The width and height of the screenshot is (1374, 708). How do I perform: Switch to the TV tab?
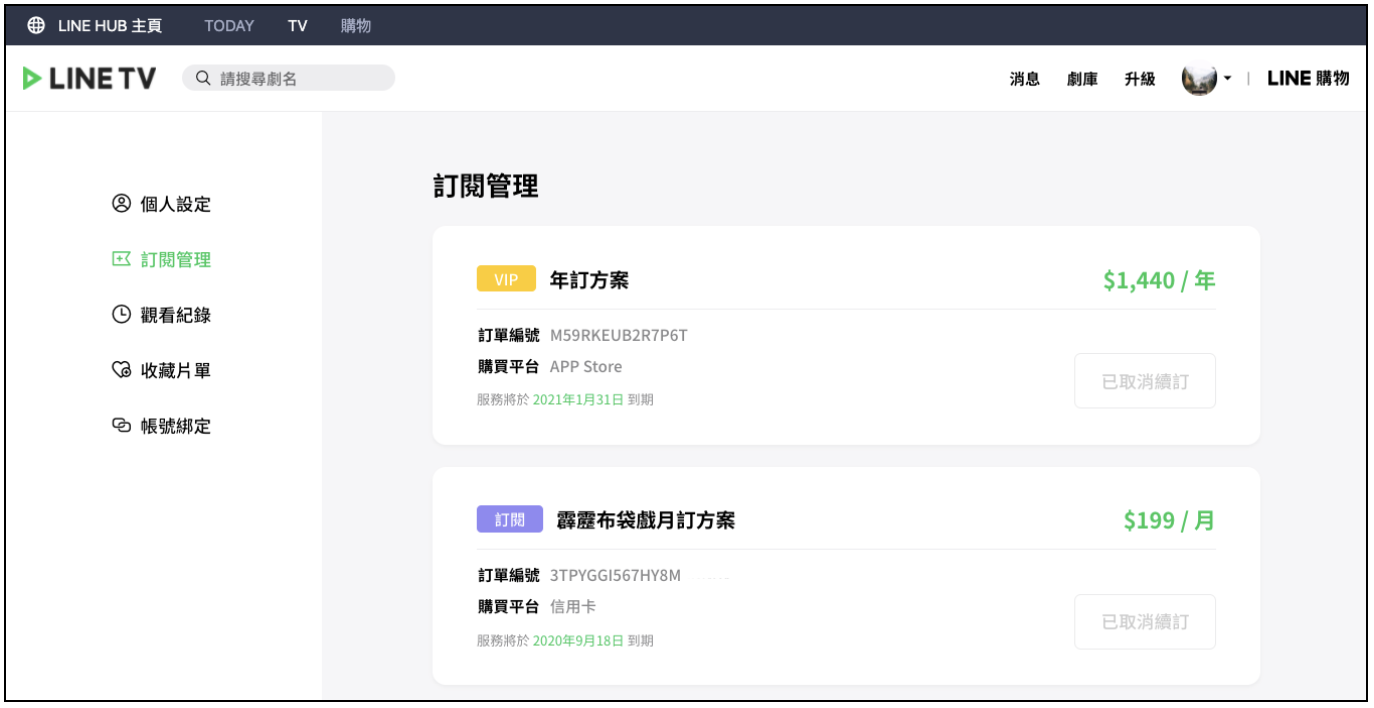[297, 26]
